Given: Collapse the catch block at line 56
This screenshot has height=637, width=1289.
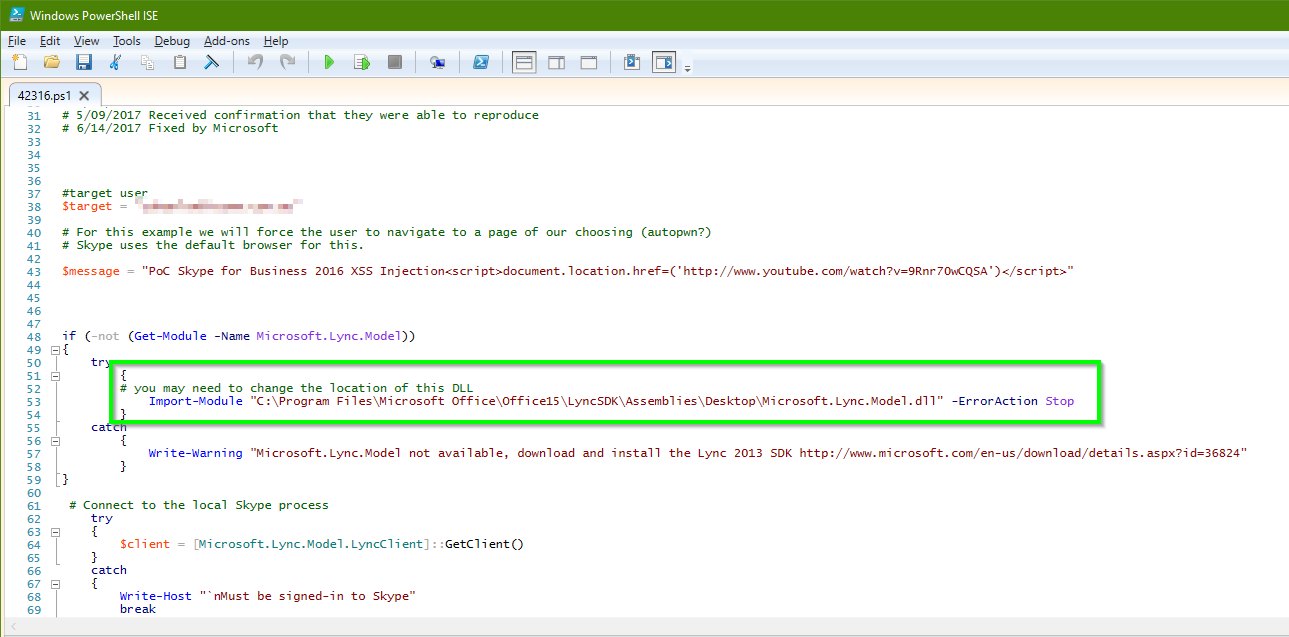Looking at the screenshot, I should [x=54, y=441].
